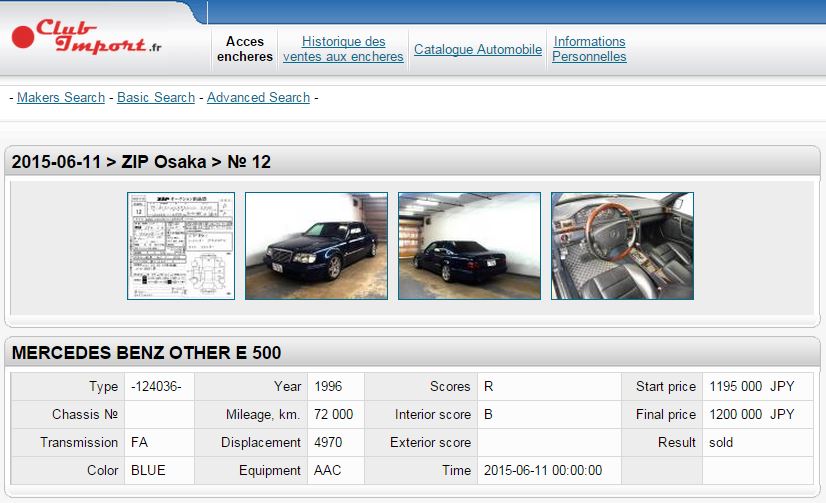826x503 pixels.
Task: Open the Acces encheres tab
Action: 245,49
